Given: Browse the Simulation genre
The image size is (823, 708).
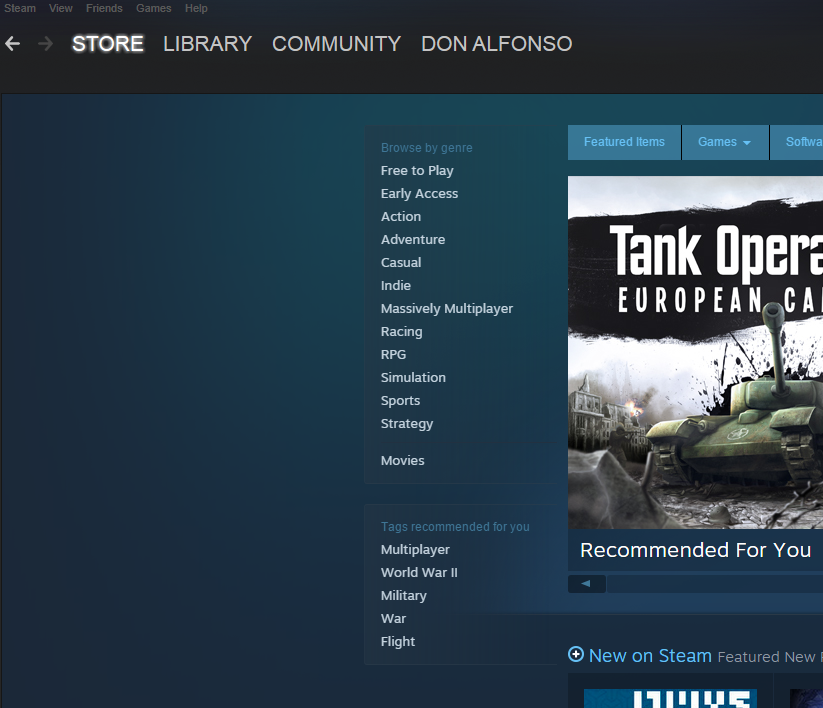Looking at the screenshot, I should 413,377.
